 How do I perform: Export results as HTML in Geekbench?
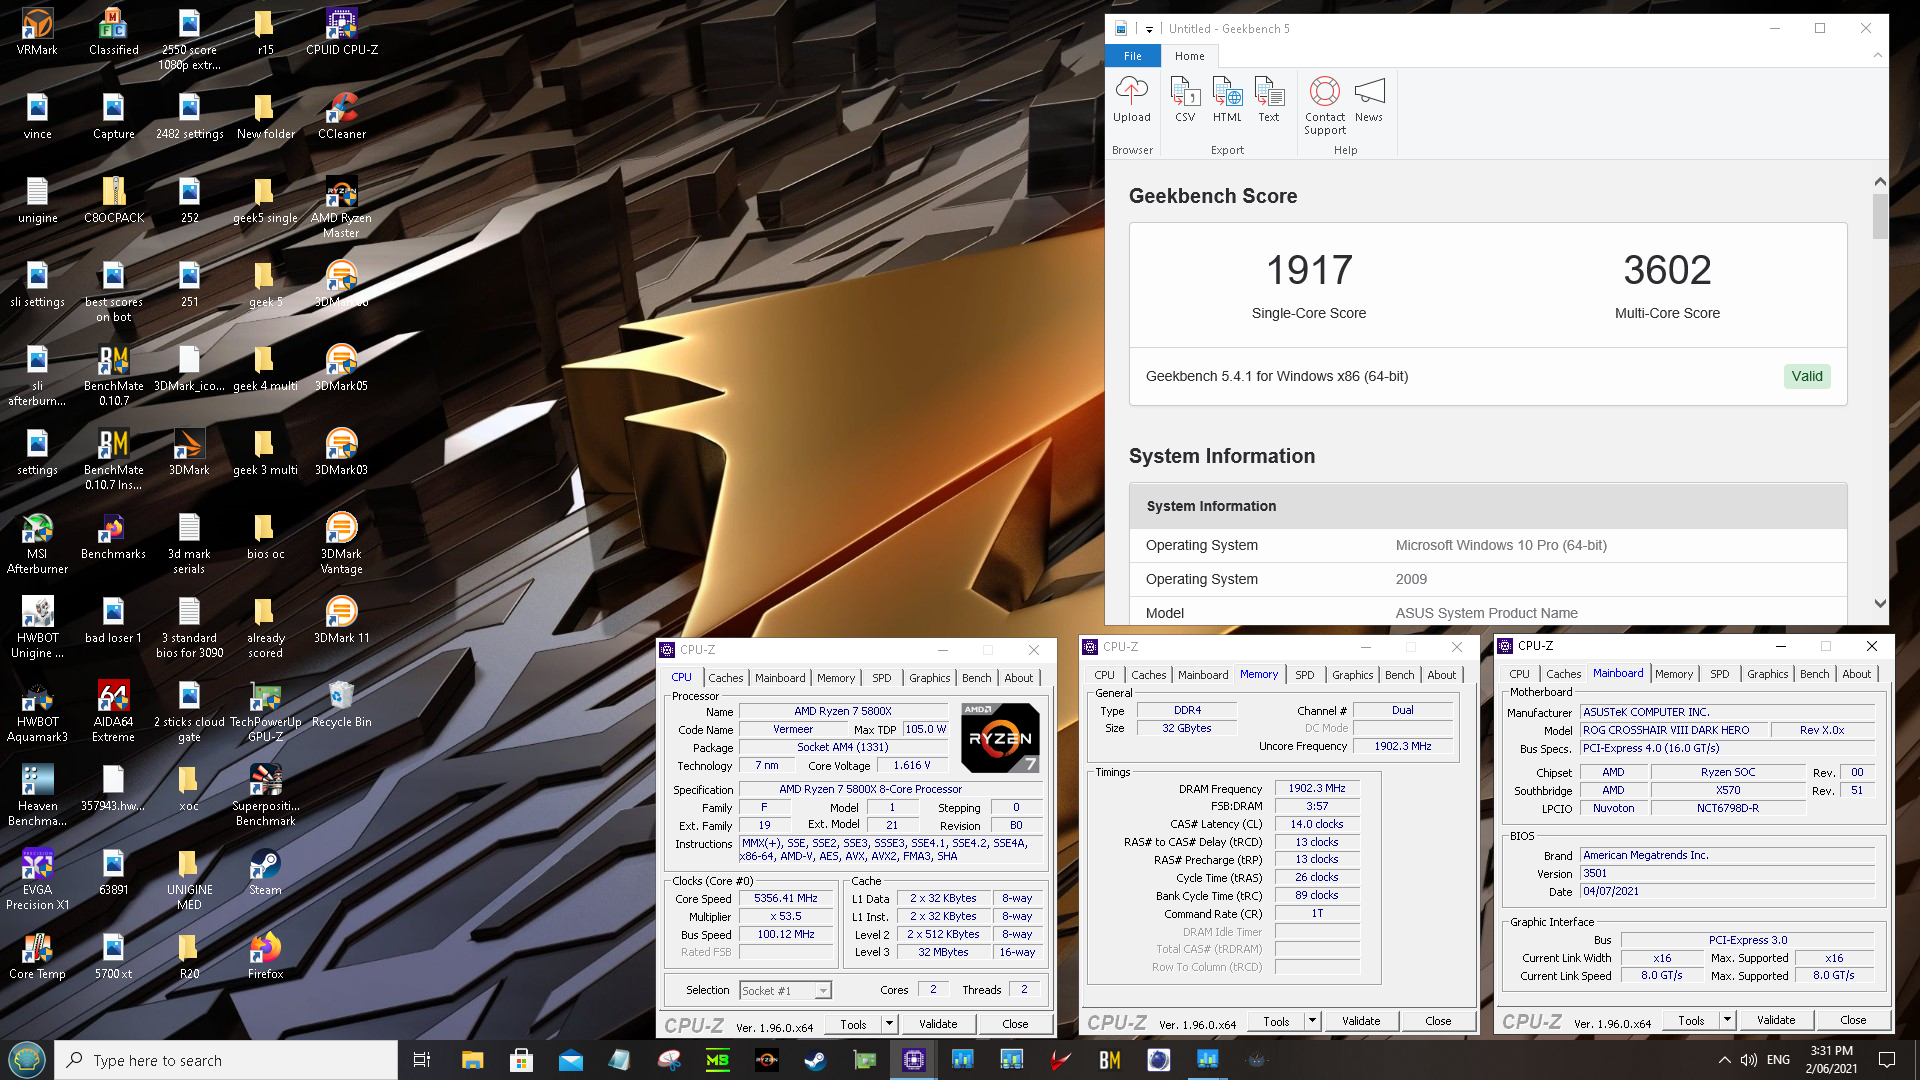(1227, 100)
